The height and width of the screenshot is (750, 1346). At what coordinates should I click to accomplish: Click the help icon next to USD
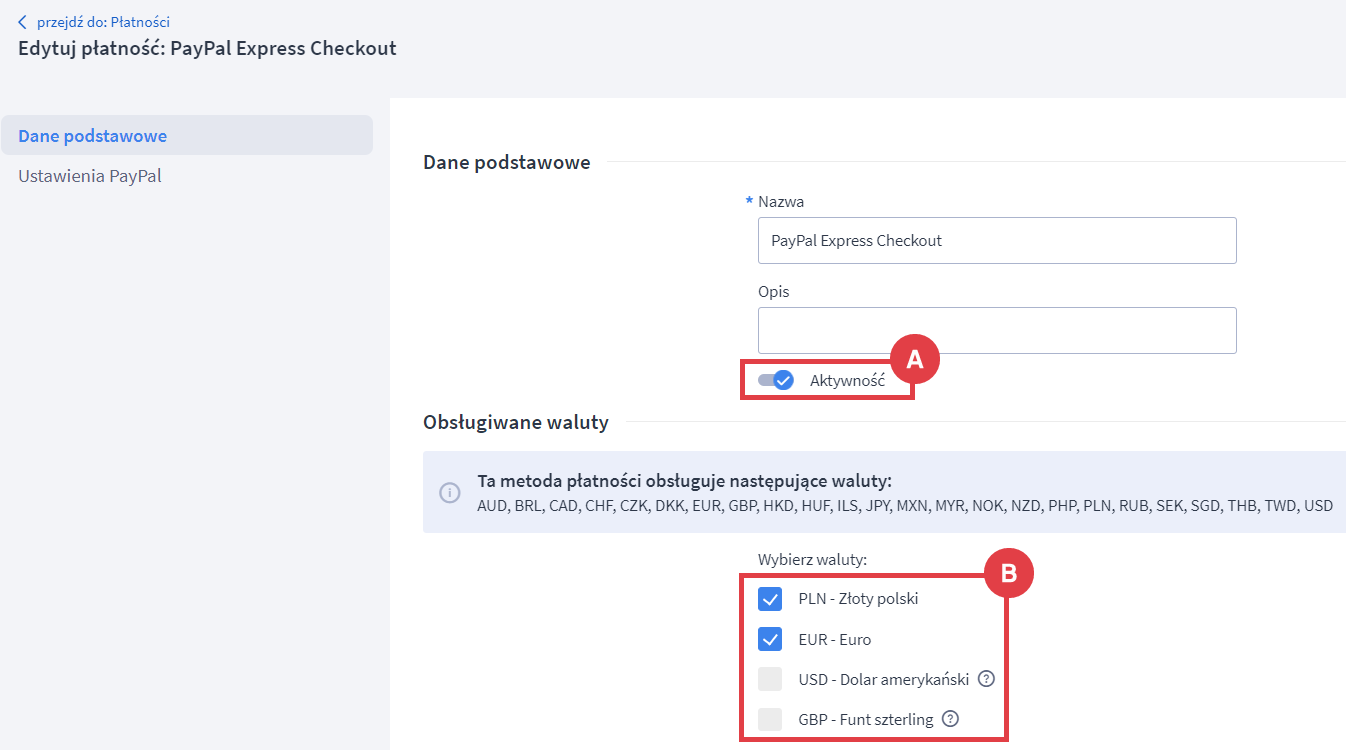click(x=986, y=679)
